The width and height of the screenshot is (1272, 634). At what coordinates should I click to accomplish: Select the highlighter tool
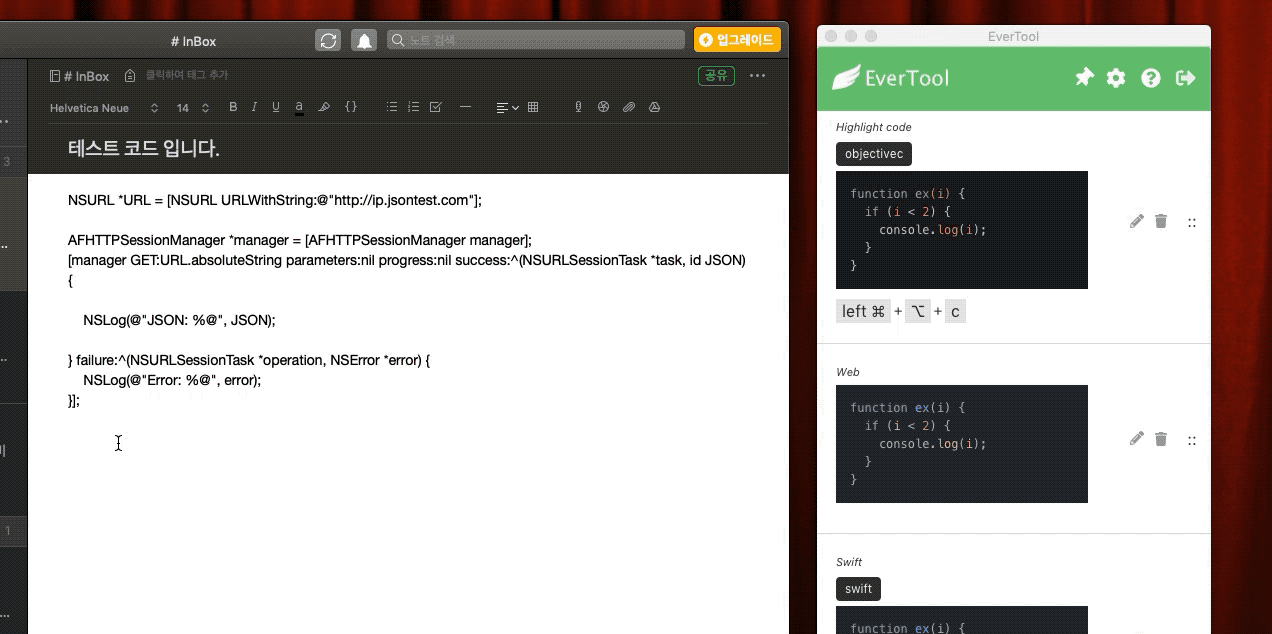(x=324, y=107)
